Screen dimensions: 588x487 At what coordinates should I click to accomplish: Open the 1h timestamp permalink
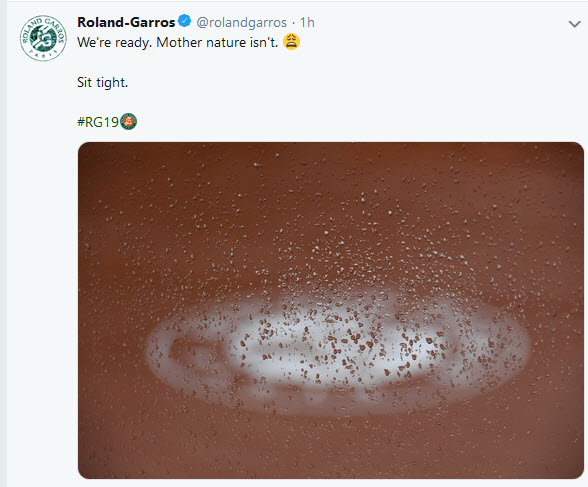click(307, 23)
